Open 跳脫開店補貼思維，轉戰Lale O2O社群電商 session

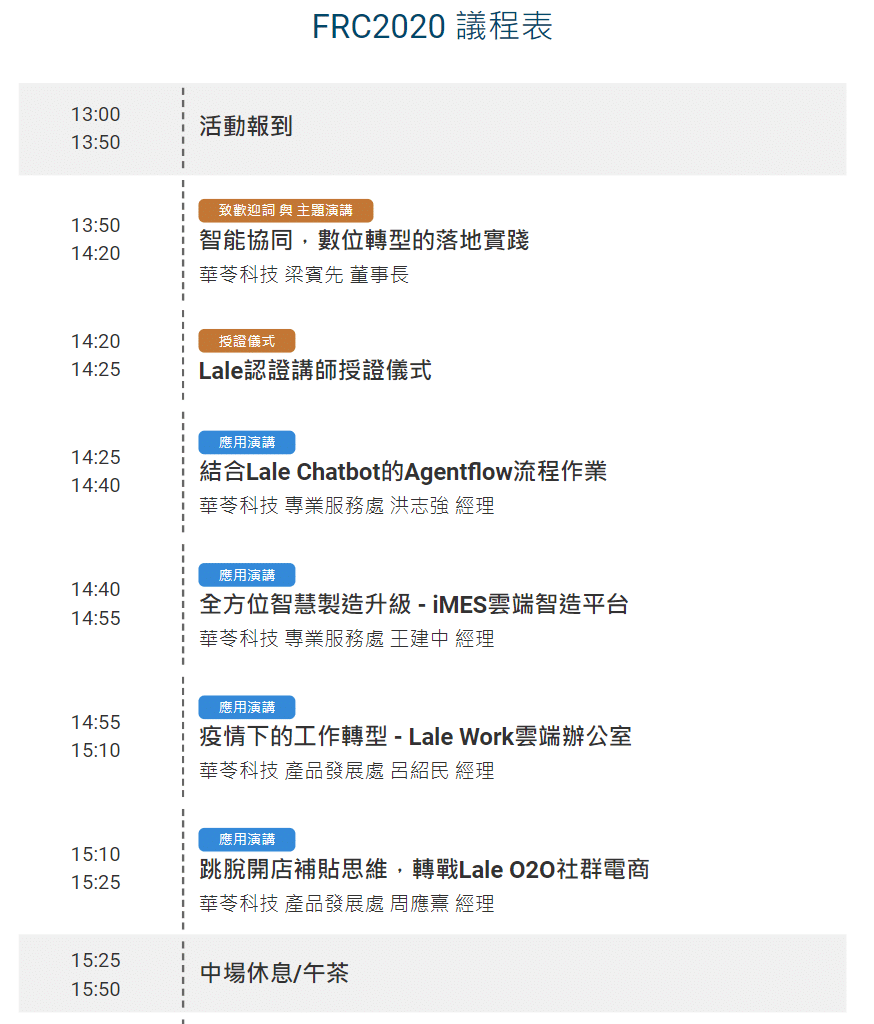pos(424,869)
